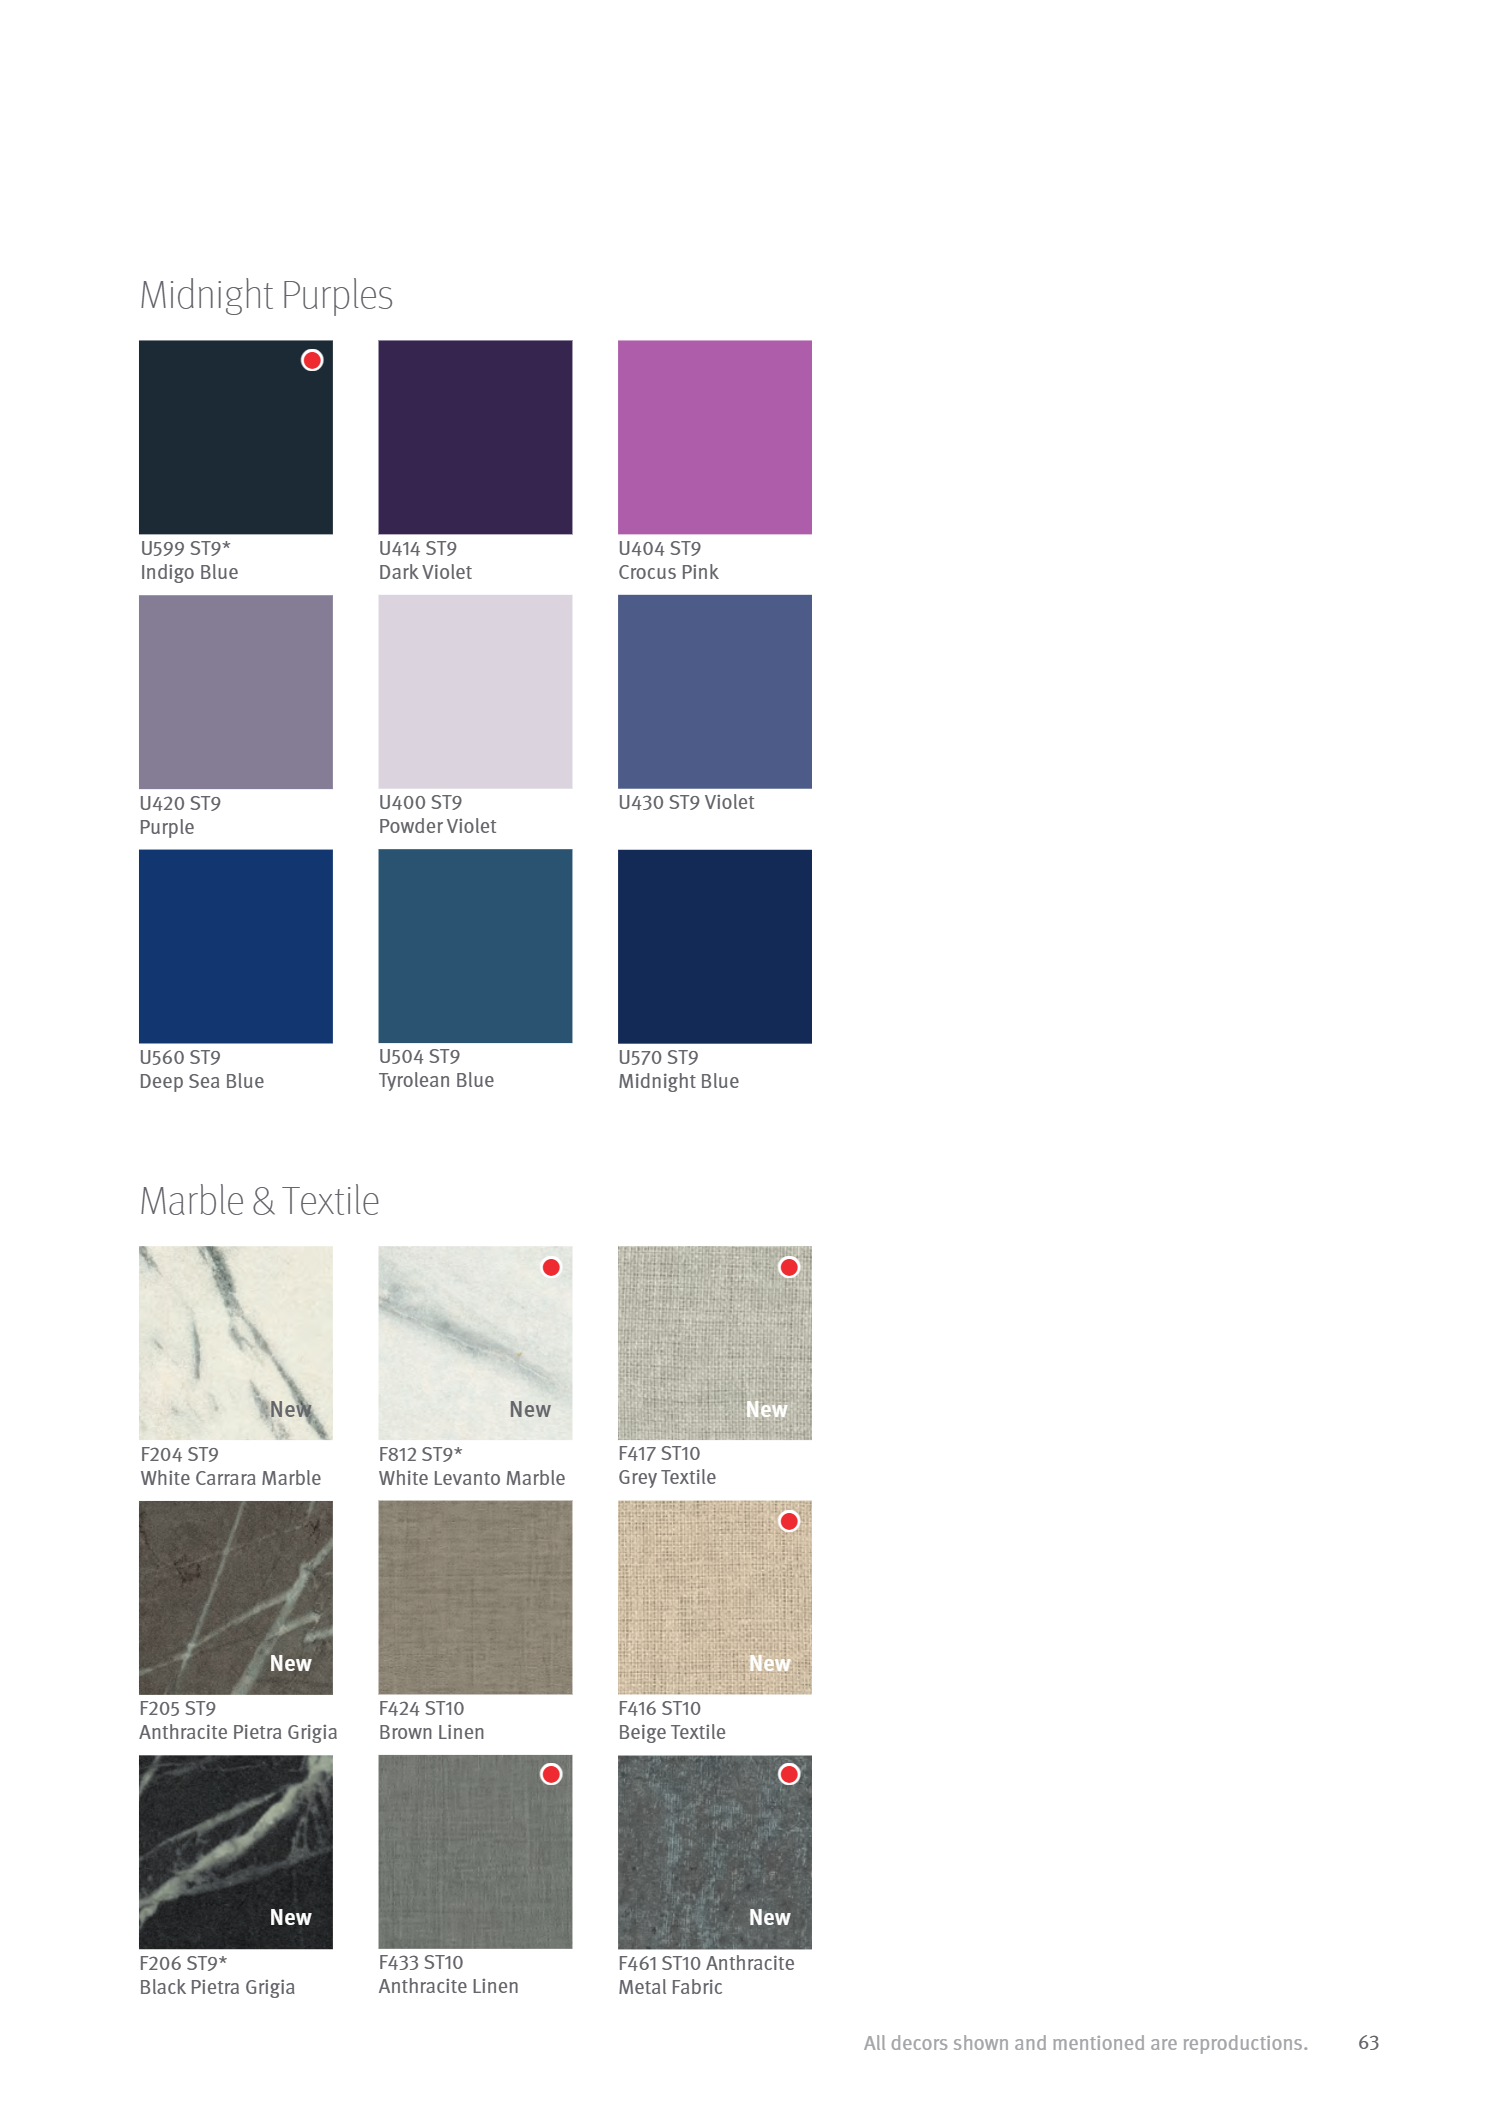Click the New badge on Black Pietra Grigia
The width and height of the screenshot is (1485, 2105).
[x=290, y=1917]
